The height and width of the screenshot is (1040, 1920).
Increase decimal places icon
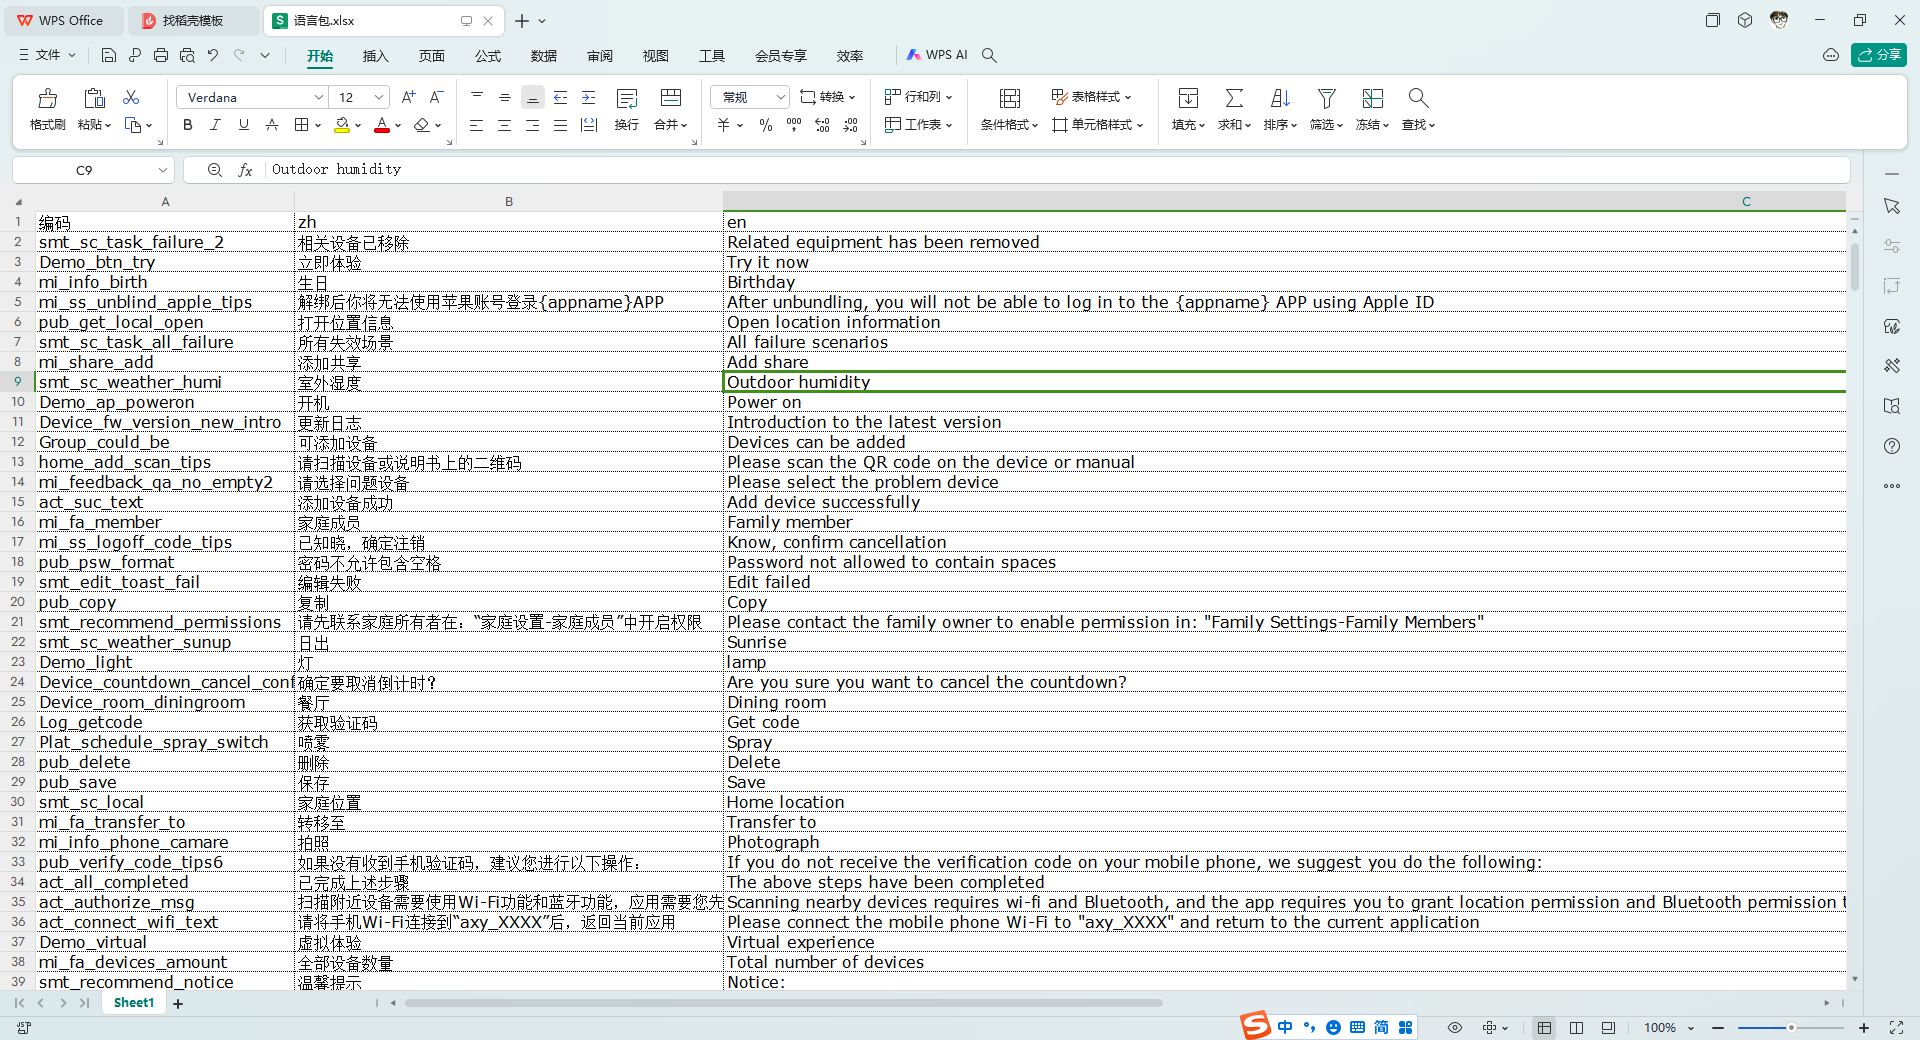point(822,125)
